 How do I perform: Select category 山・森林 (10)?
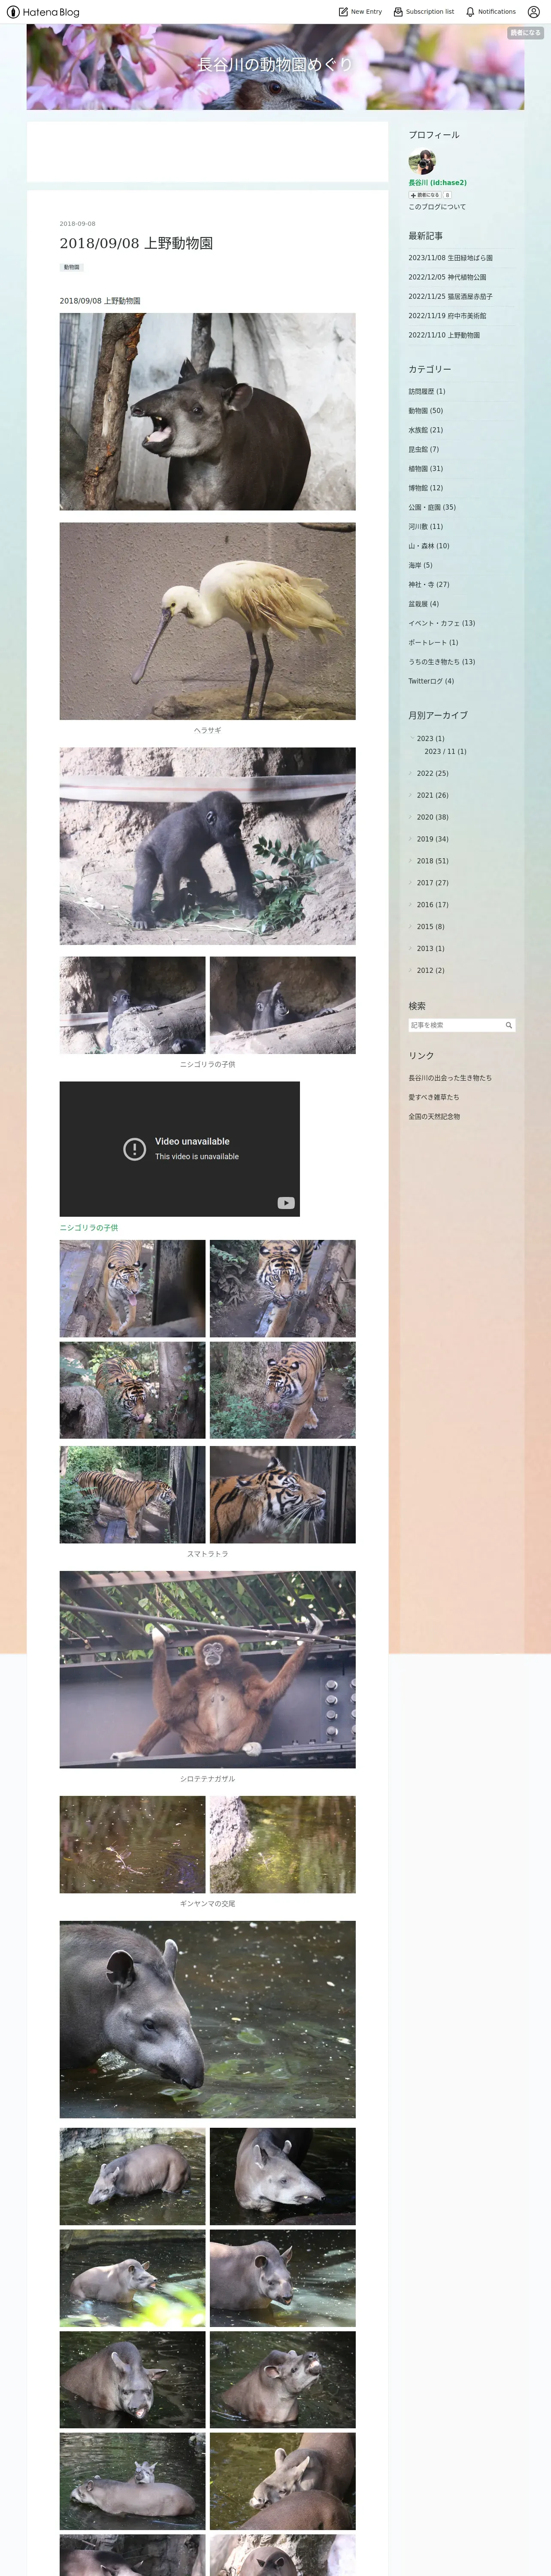429,546
